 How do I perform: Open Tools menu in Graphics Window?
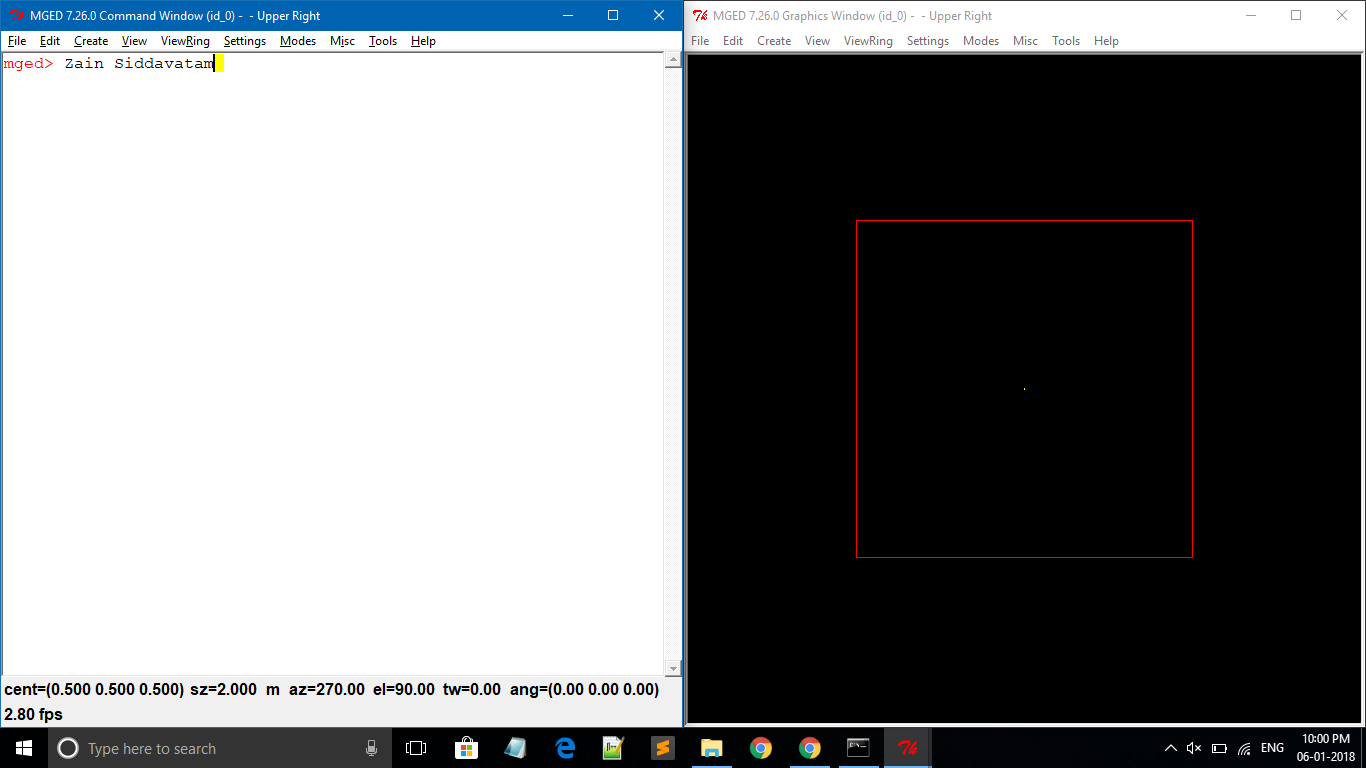[x=1066, y=41]
